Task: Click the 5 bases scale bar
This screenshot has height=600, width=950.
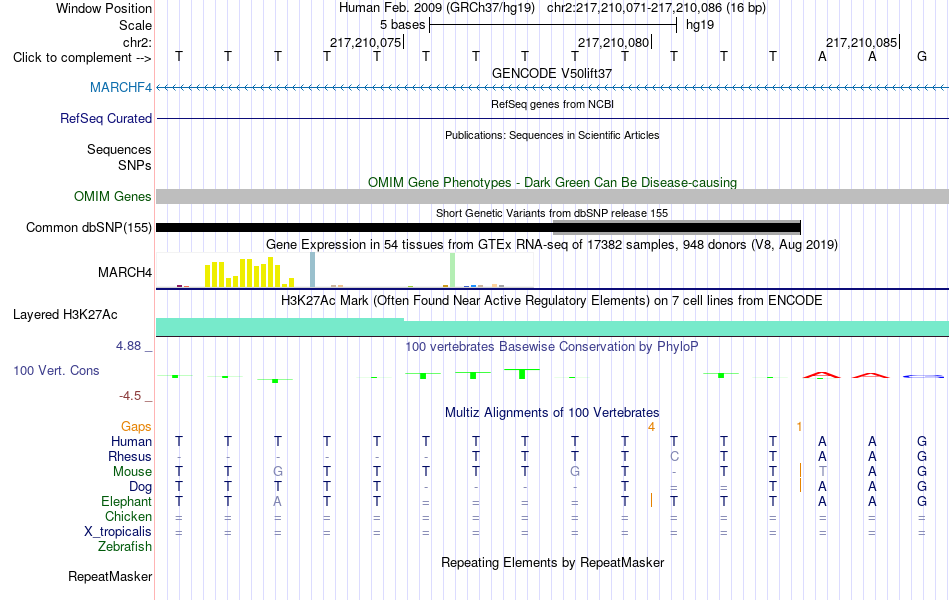Action: coord(553,25)
